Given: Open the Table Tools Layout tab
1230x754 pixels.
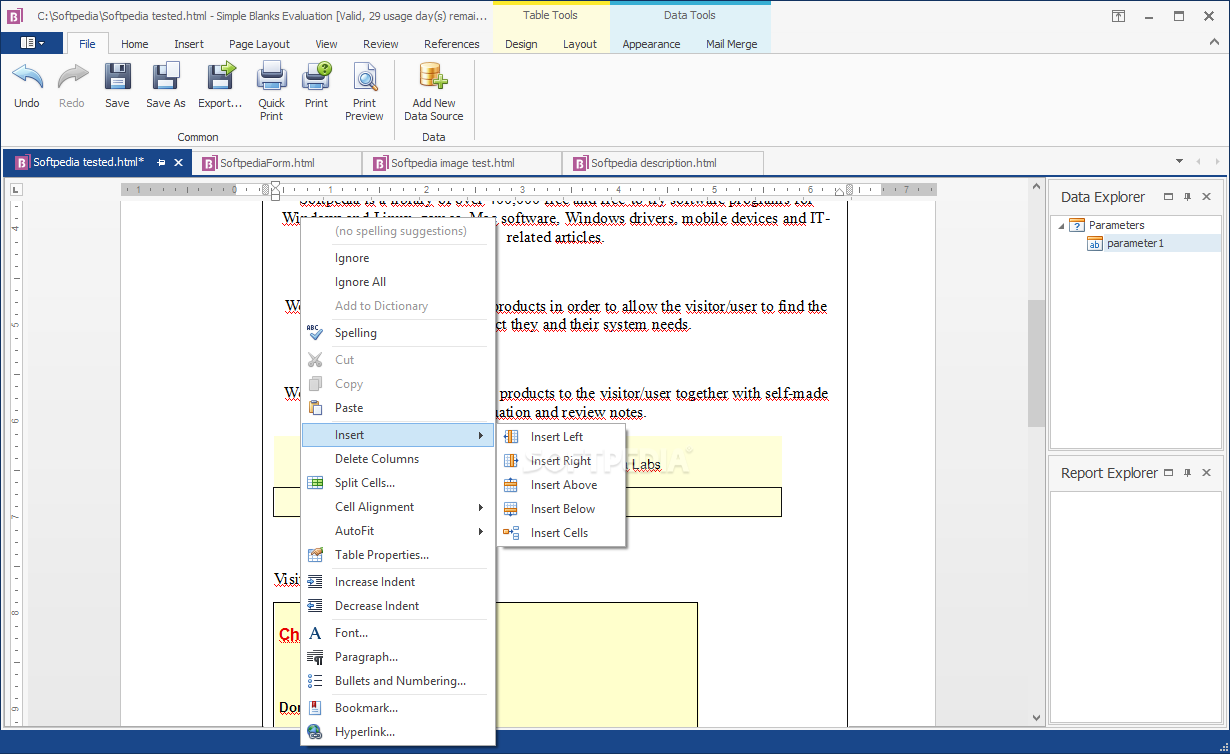Looking at the screenshot, I should [x=580, y=44].
